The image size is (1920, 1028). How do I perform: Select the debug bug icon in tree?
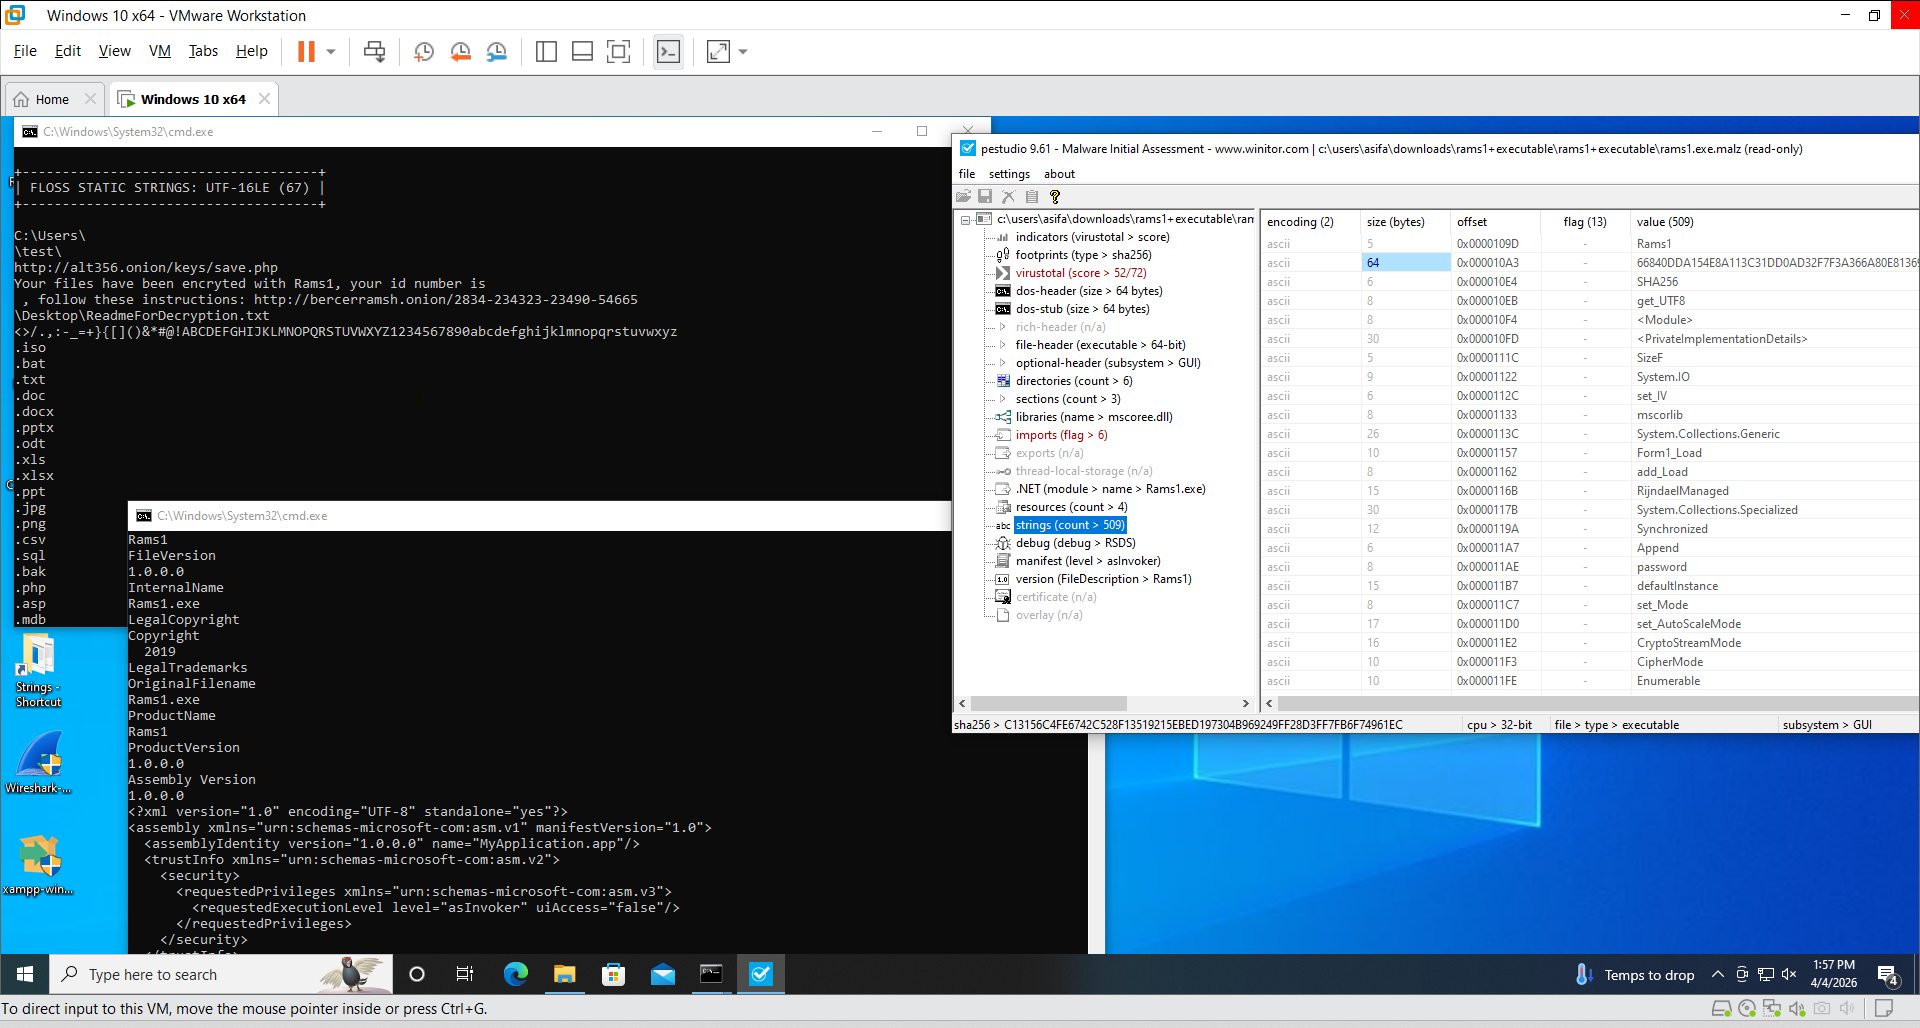[1003, 543]
